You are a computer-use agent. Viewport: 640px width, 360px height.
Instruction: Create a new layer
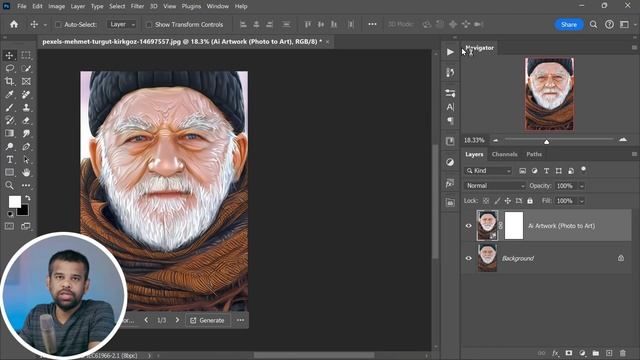pos(609,353)
